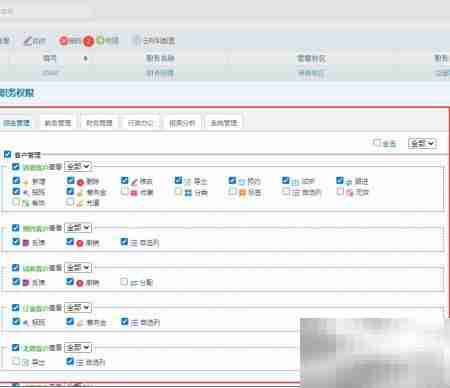Select the leftmost active tab in the permission tabs
Viewport: 450px width, 388px height.
tap(17, 123)
